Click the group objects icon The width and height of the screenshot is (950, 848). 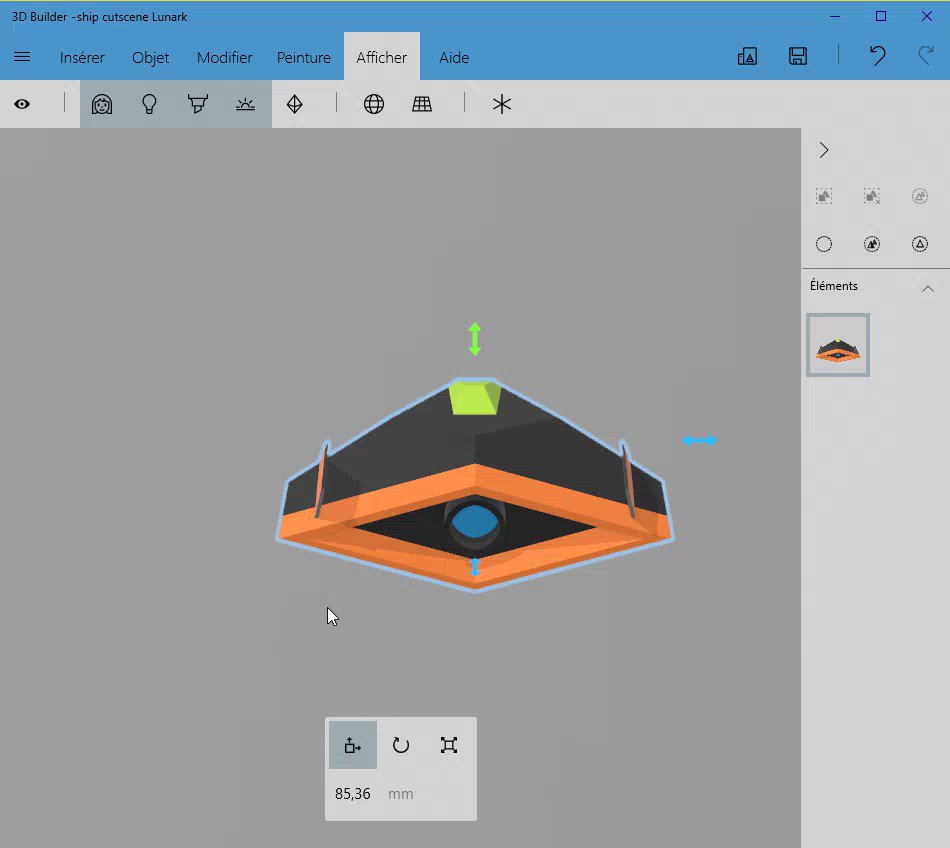pos(823,196)
